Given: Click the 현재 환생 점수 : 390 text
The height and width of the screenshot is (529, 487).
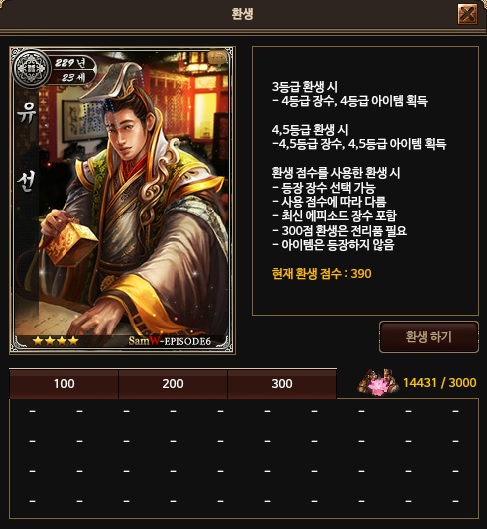Looking at the screenshot, I should (321, 274).
